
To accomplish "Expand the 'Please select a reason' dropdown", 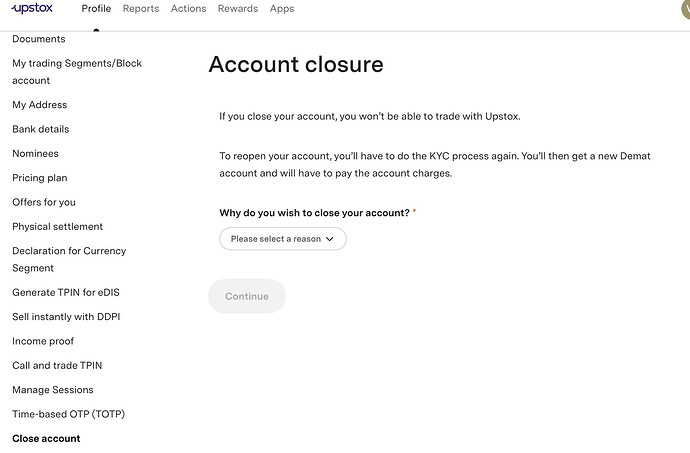I will tap(282, 239).
